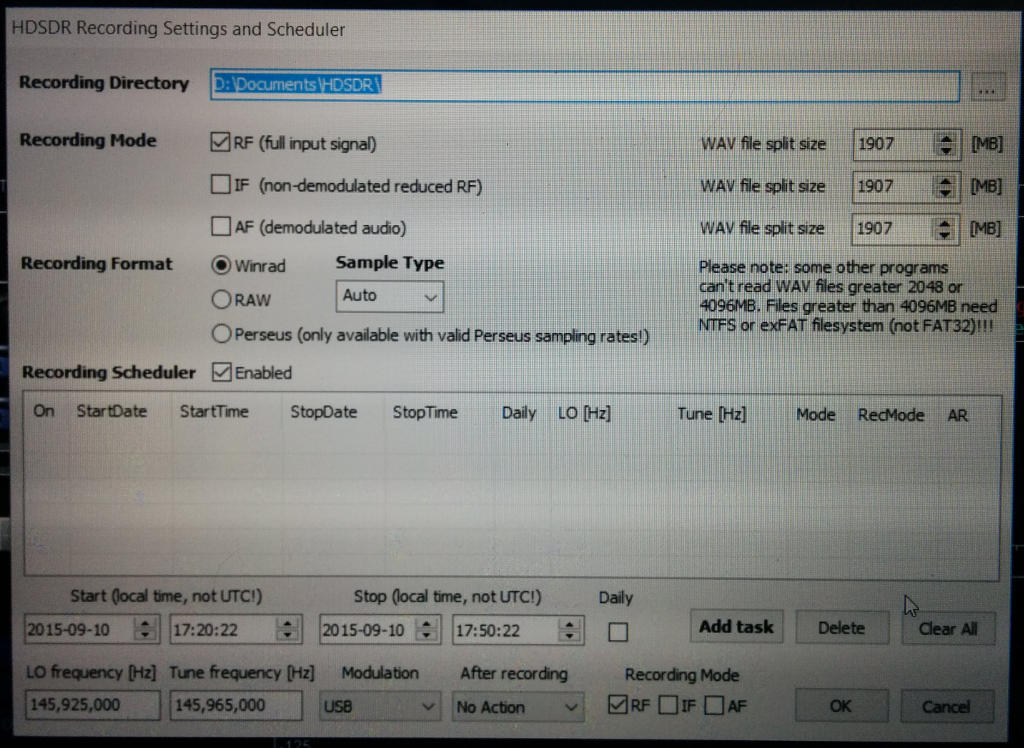Adjust the Stop time spinner arrows

pos(570,631)
